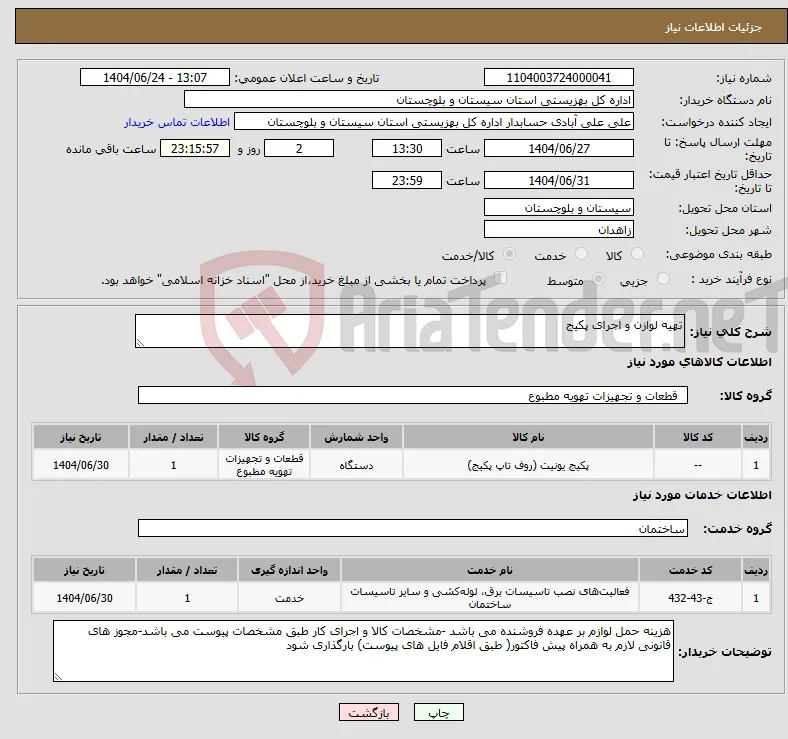788x739 pixels.
Task: Select the متوسط purchase type radio
Action: coord(598,279)
